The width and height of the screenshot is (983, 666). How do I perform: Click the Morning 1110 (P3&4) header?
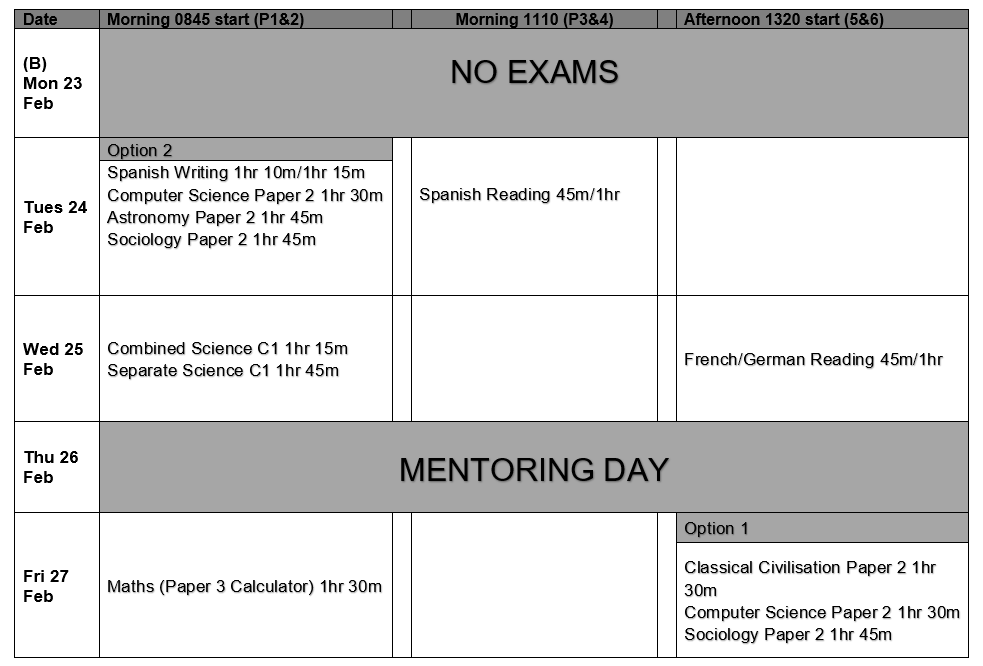pyautogui.click(x=533, y=19)
